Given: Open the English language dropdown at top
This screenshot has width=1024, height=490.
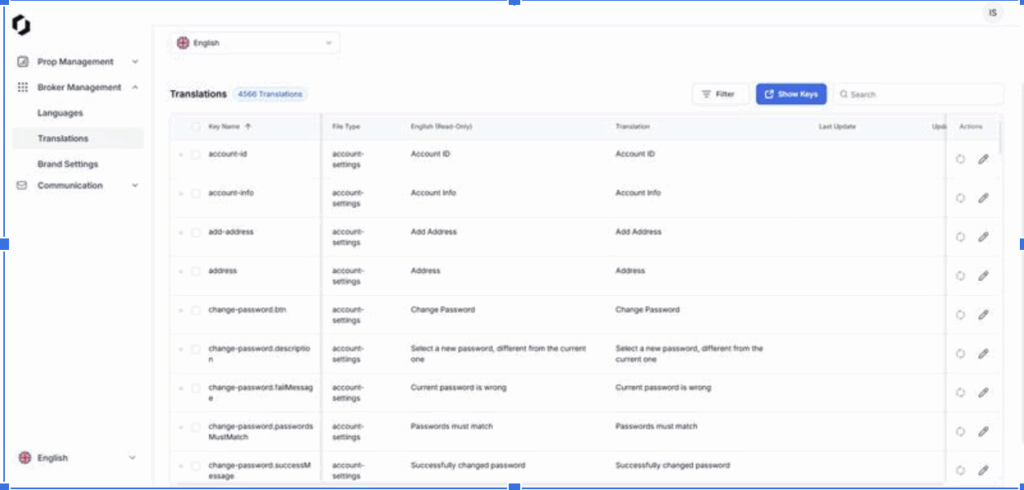Looking at the screenshot, I should coord(254,43).
